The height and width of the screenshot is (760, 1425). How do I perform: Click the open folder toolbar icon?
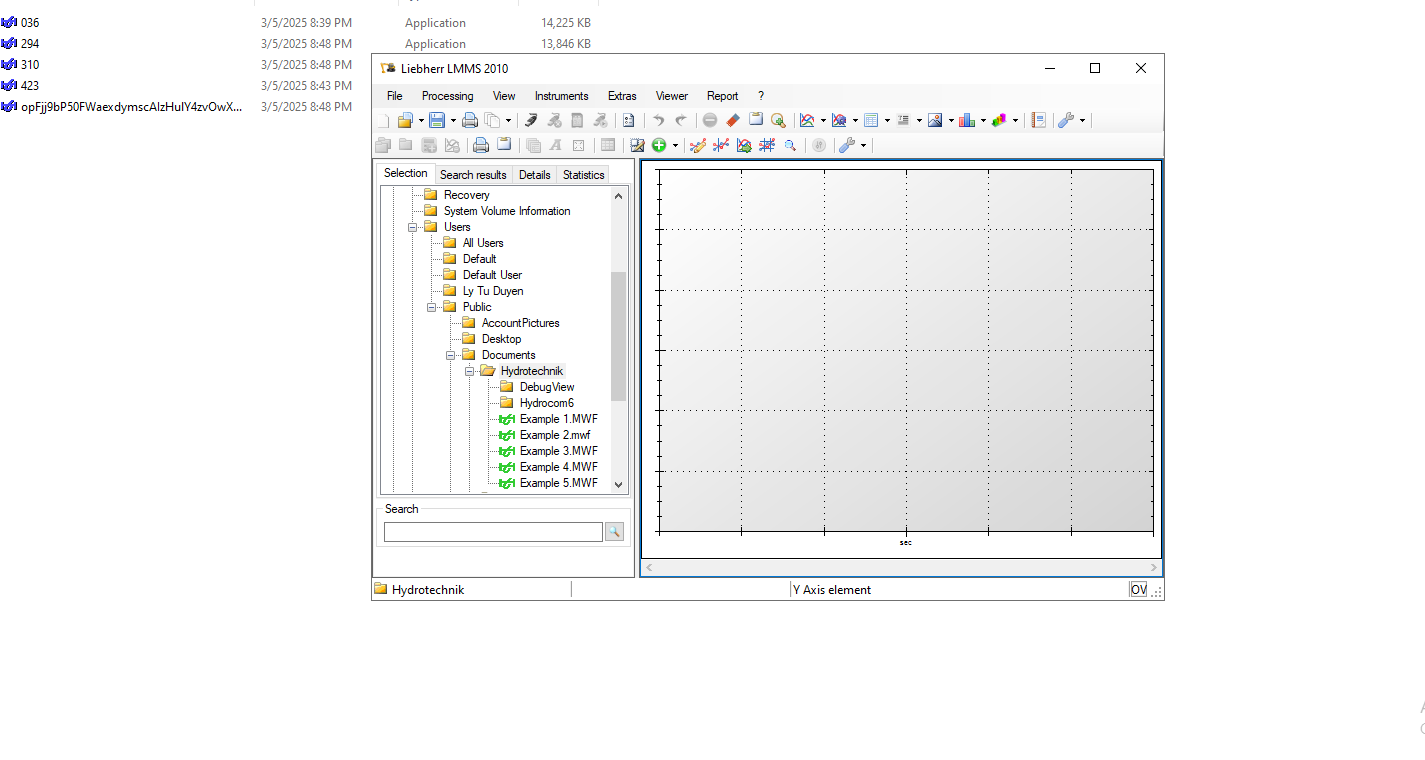pyautogui.click(x=405, y=120)
